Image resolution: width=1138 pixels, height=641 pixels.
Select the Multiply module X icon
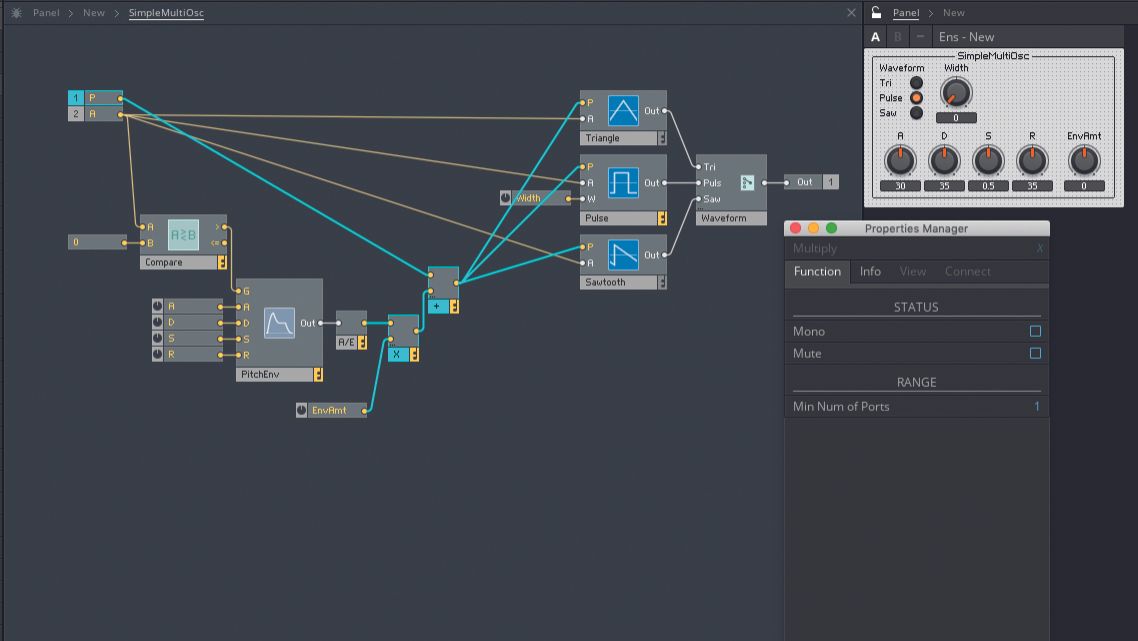click(x=396, y=352)
